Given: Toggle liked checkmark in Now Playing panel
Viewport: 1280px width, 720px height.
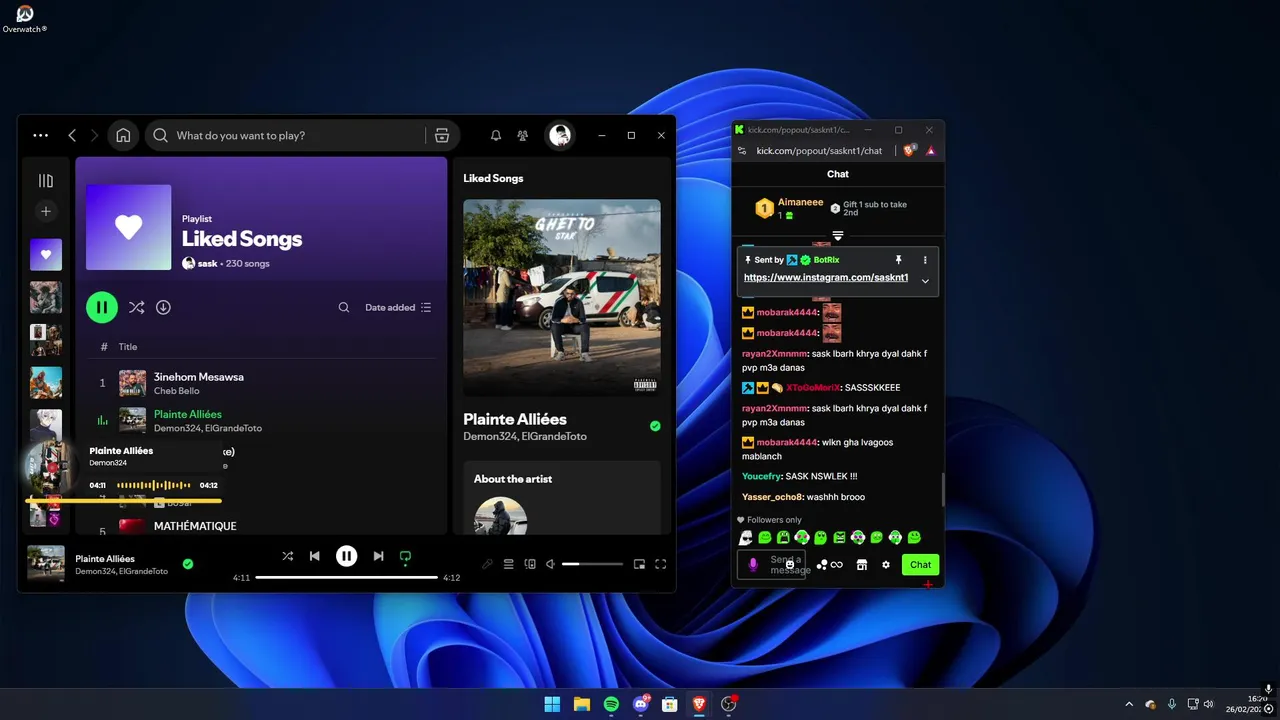Looking at the screenshot, I should (x=655, y=426).
